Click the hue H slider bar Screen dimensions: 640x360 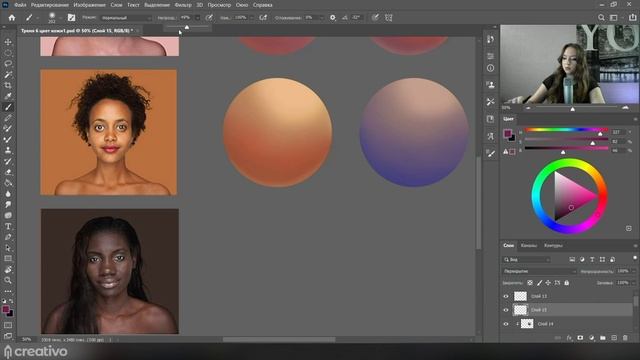[x=566, y=130]
